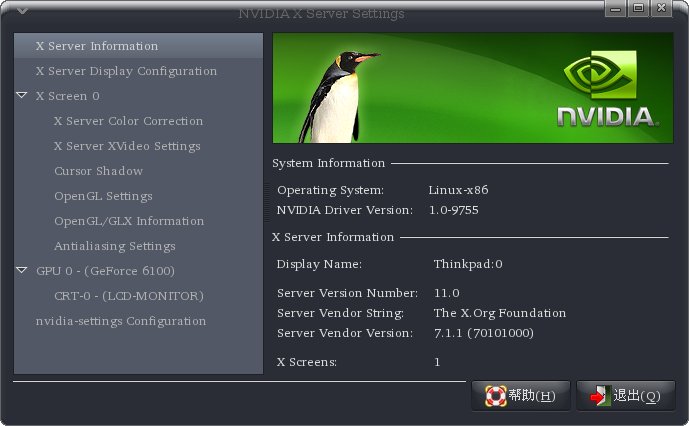Viewport: 689px width, 426px height.
Task: Click the Quit (退出) button
Action: tap(626, 396)
